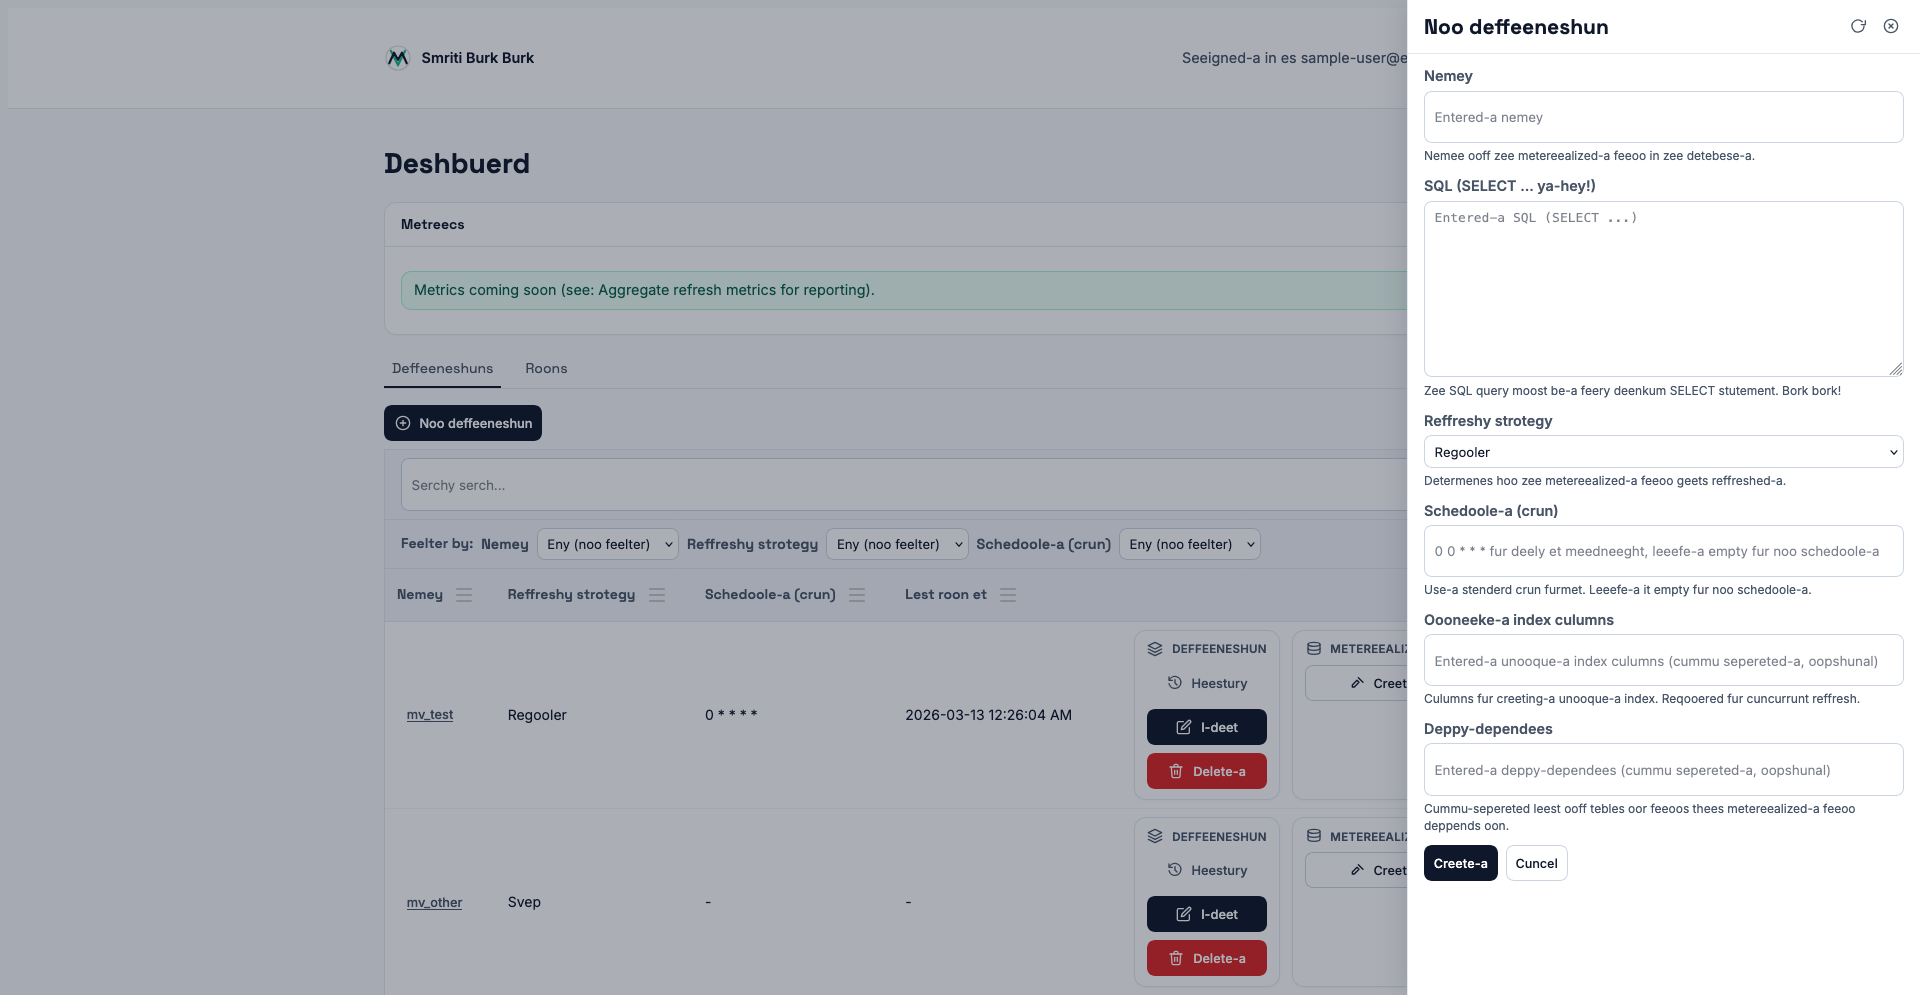
Task: Expand the Reffreshy strotegy Regooler dropdown
Action: tap(1663, 452)
